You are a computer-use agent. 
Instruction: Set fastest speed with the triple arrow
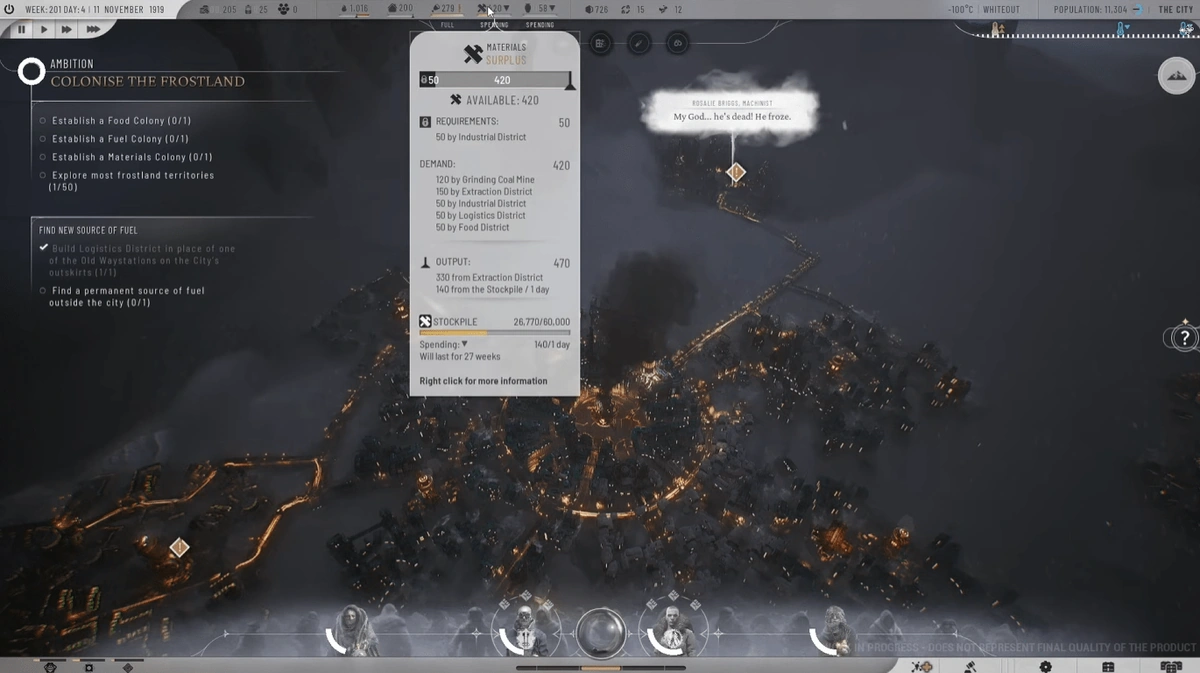click(x=93, y=30)
